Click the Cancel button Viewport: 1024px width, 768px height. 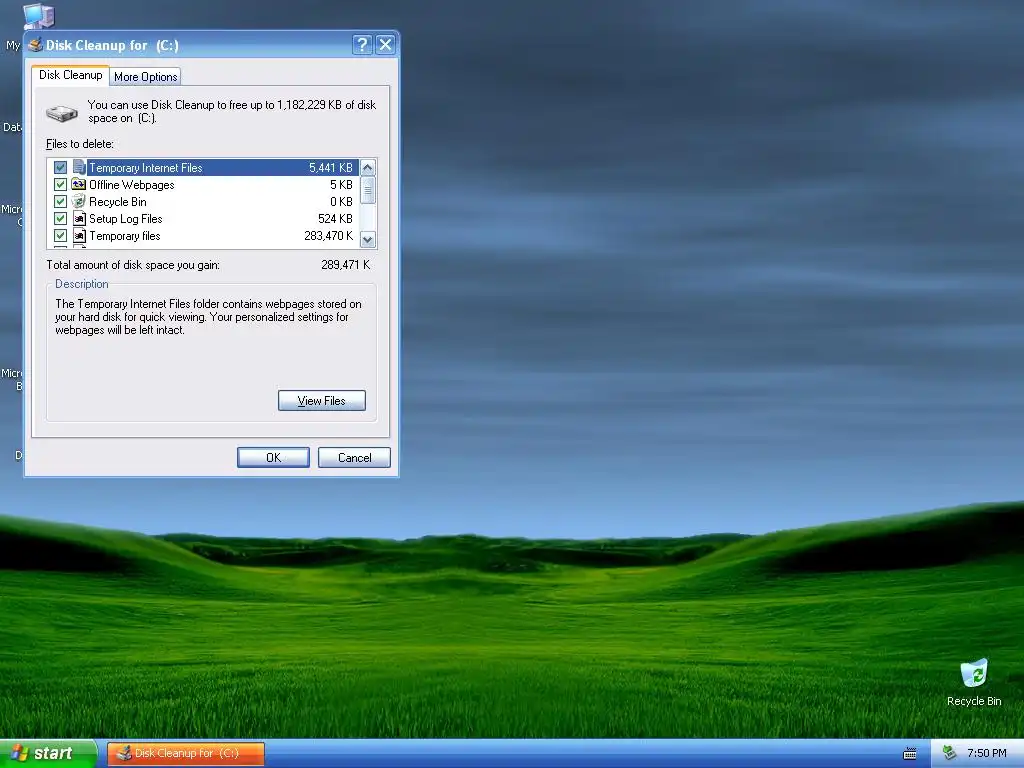355,457
